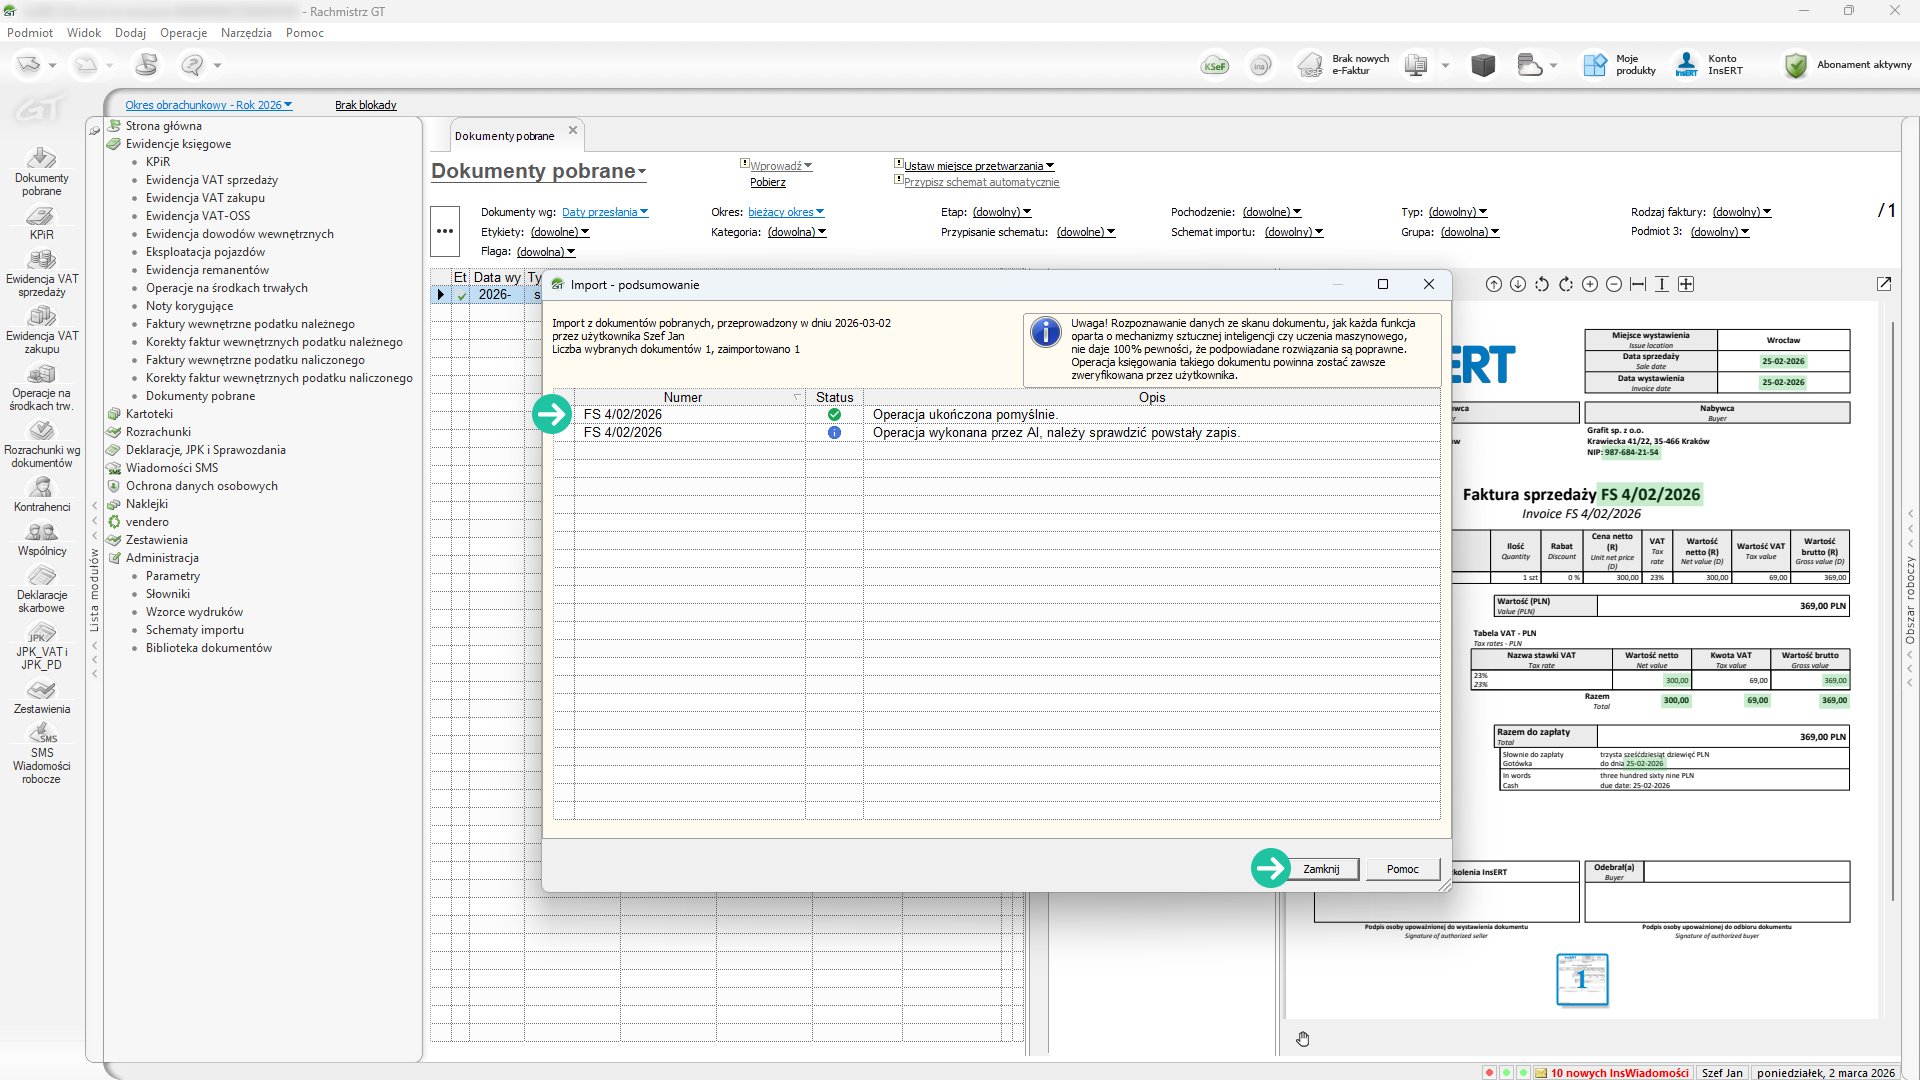The width and height of the screenshot is (1920, 1080).
Task: Open preview in external window
Action: pos(1884,284)
